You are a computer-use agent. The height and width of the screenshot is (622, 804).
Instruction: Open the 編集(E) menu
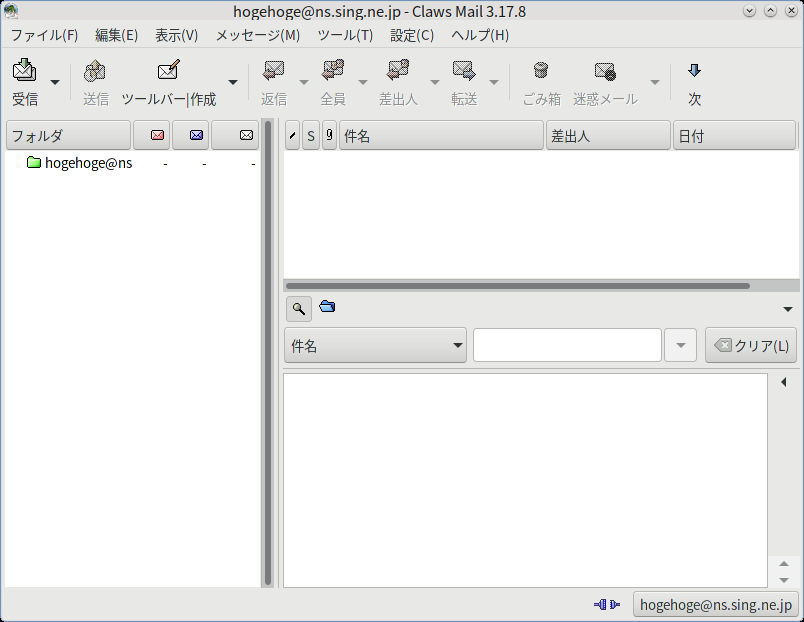pyautogui.click(x=116, y=35)
